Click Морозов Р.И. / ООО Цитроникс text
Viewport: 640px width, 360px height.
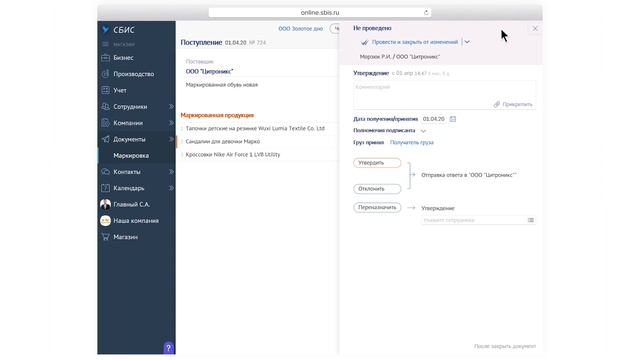pyautogui.click(x=400, y=57)
